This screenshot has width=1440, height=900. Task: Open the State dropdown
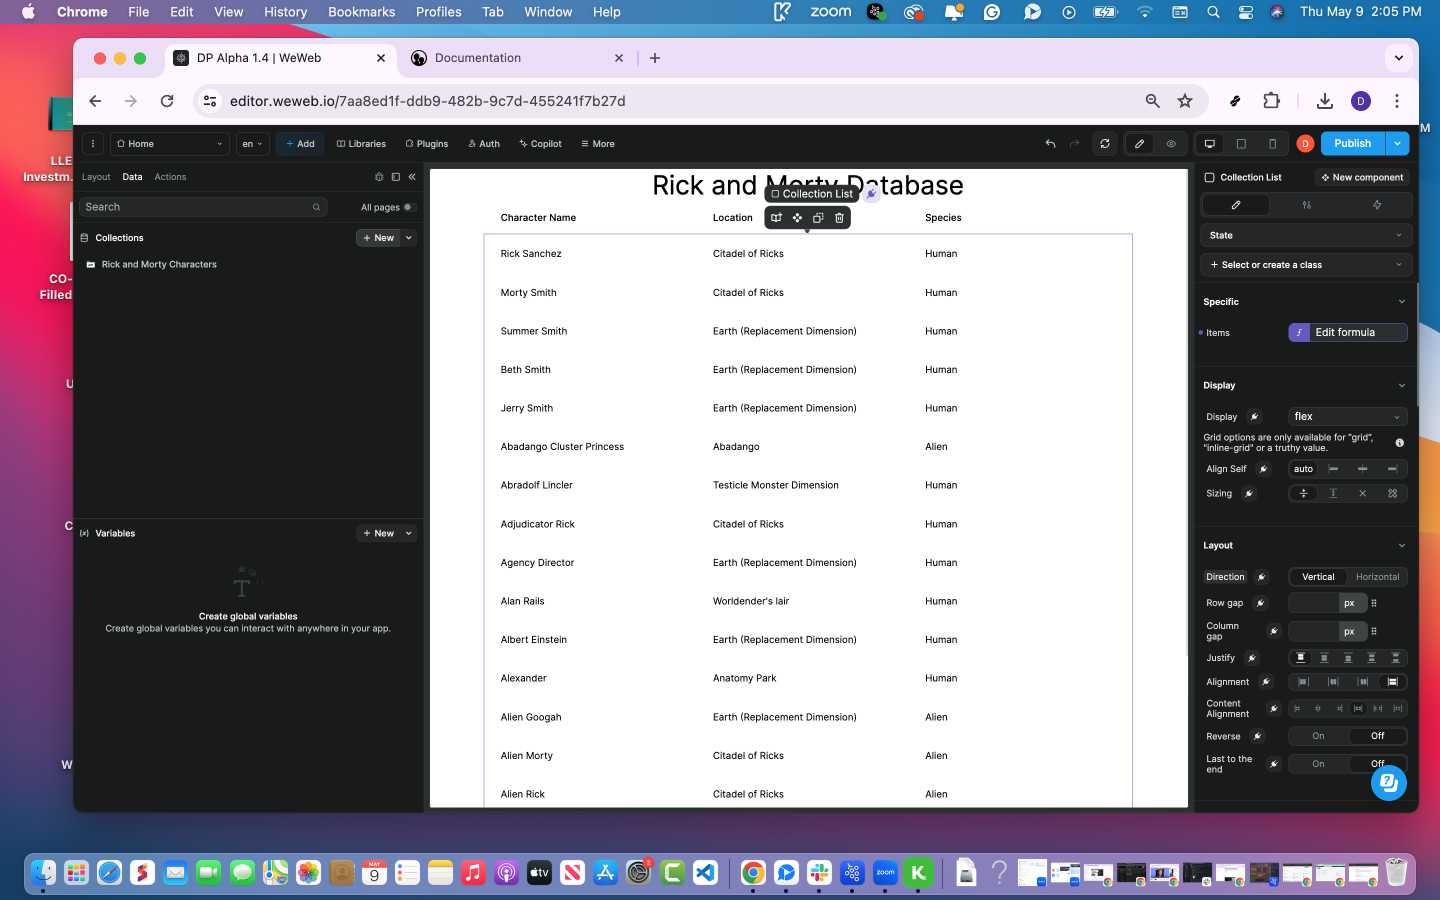1305,236
